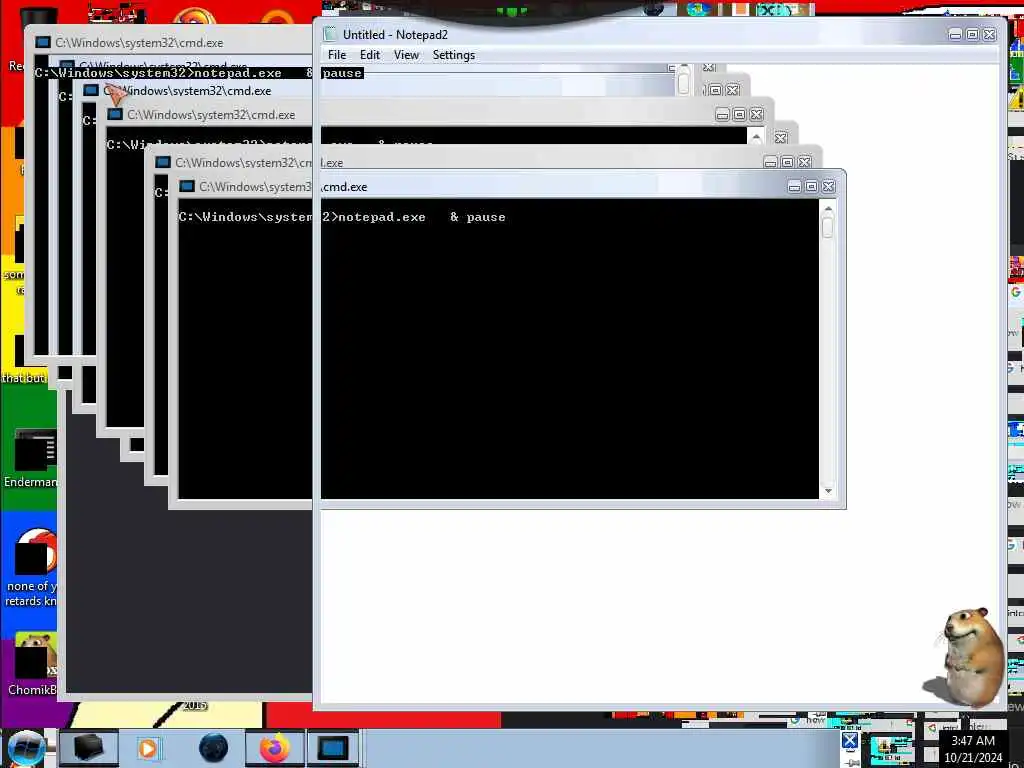Click the black box taskbar icon

click(88, 748)
